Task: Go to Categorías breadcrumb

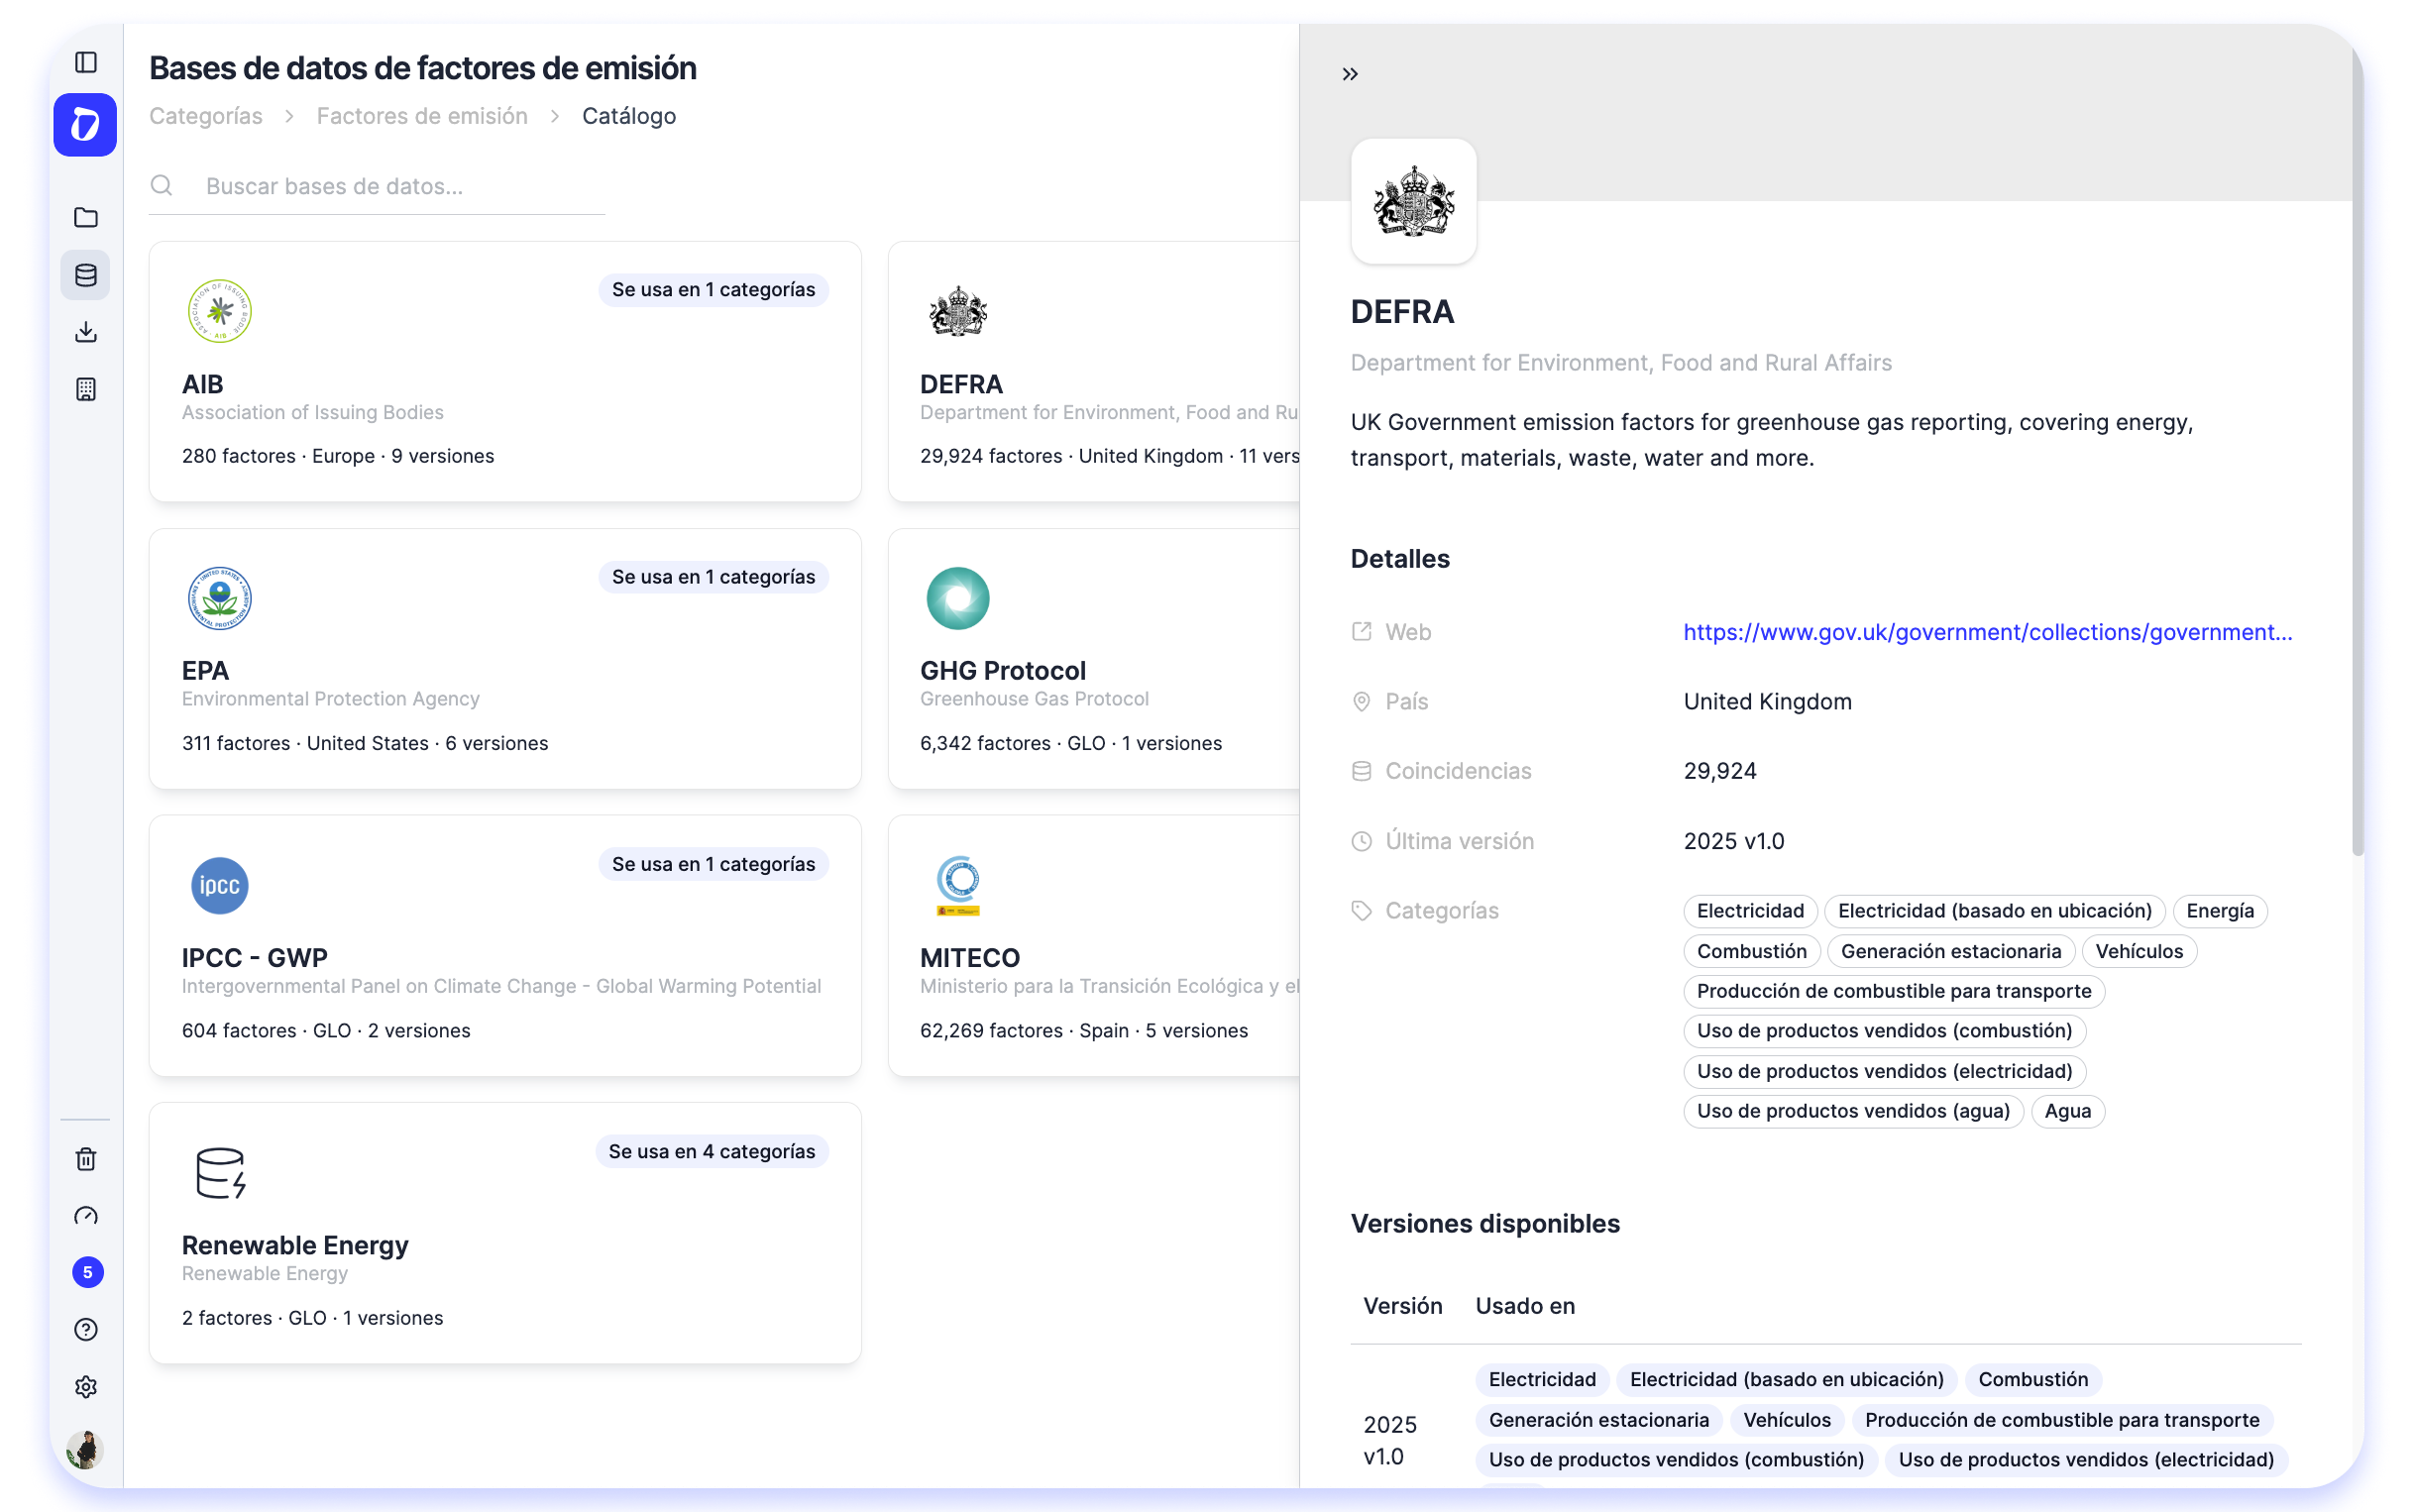Action: pyautogui.click(x=206, y=116)
